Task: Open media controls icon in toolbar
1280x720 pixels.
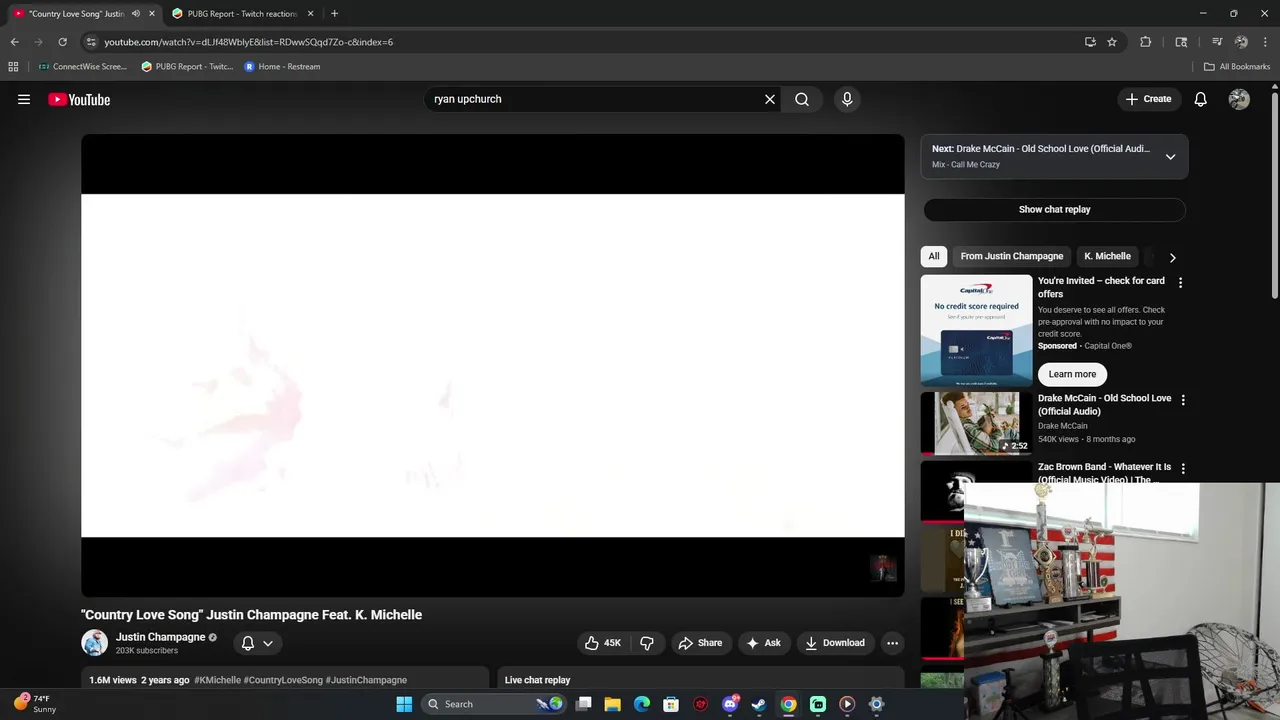Action: point(1217,42)
